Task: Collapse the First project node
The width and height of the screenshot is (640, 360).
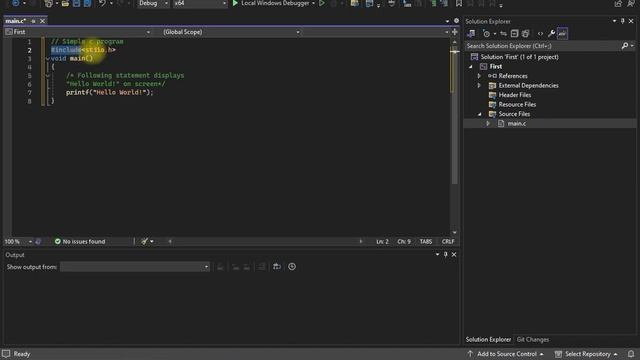Action: (x=471, y=67)
